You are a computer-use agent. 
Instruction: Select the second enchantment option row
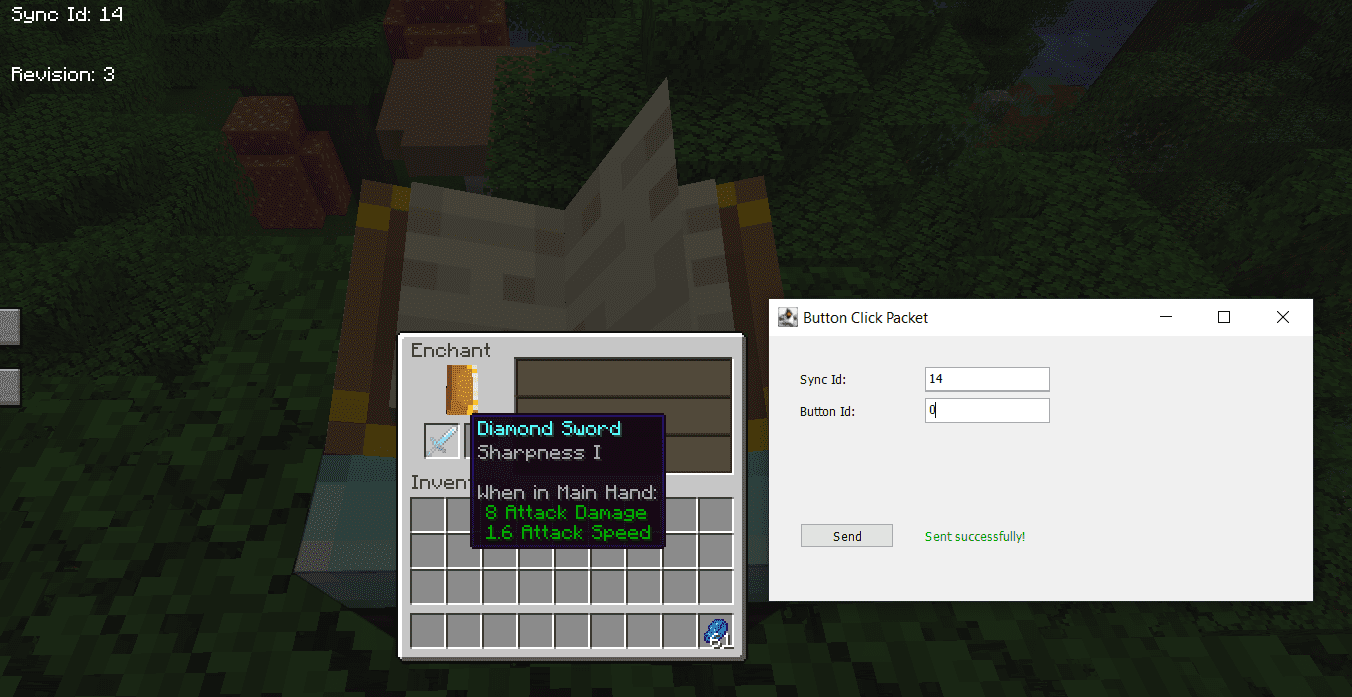623,415
